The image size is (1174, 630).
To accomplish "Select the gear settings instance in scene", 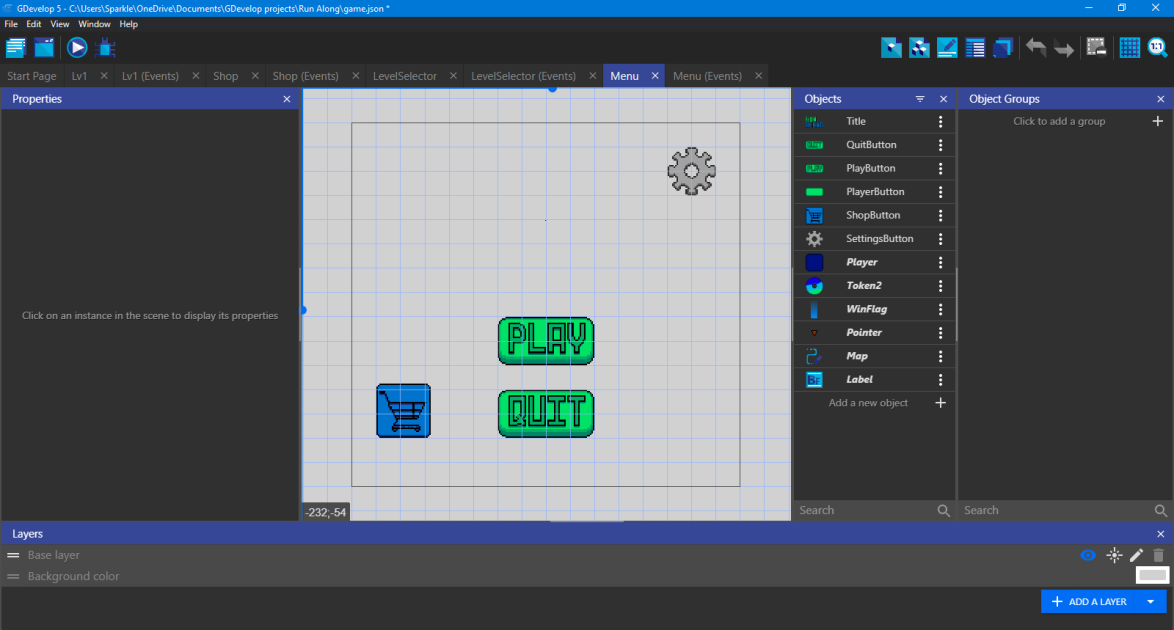I will pyautogui.click(x=691, y=172).
